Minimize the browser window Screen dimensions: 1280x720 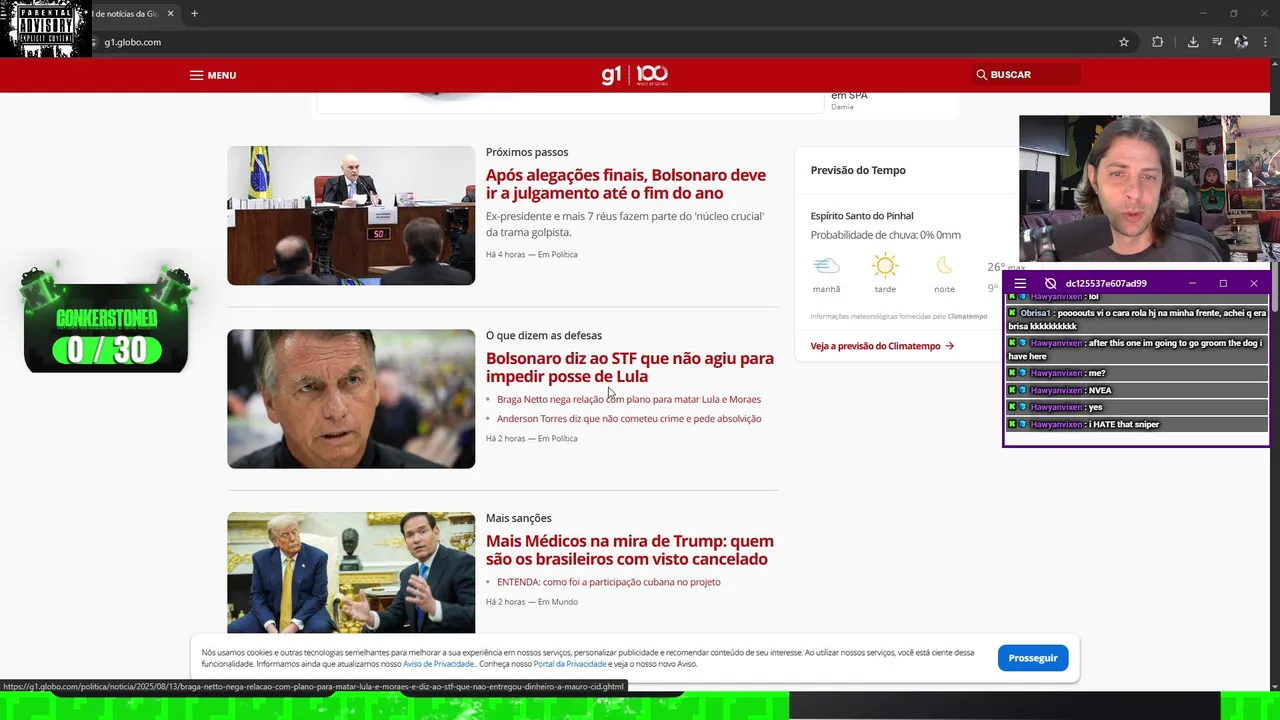[1203, 13]
